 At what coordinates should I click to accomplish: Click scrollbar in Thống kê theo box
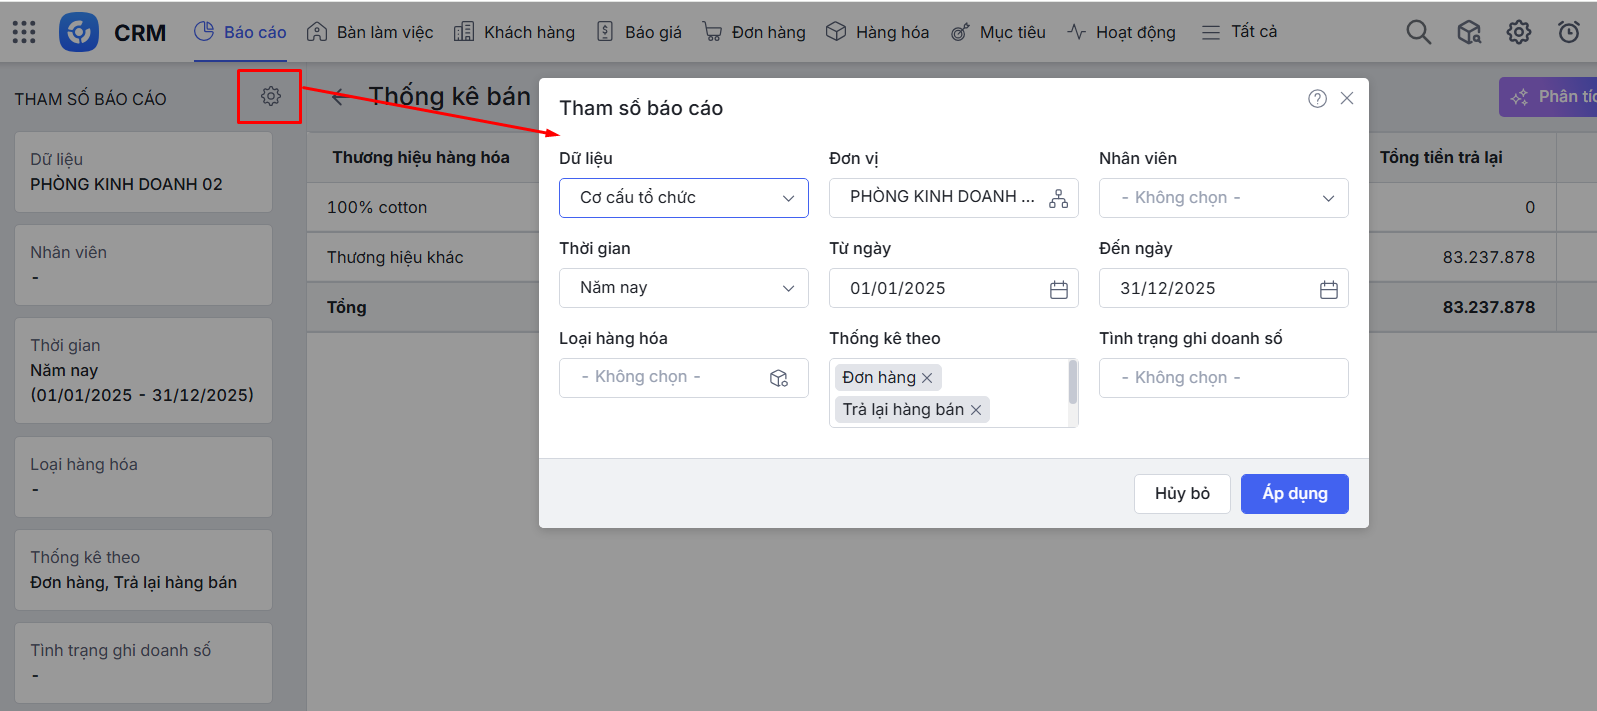[x=1073, y=382]
